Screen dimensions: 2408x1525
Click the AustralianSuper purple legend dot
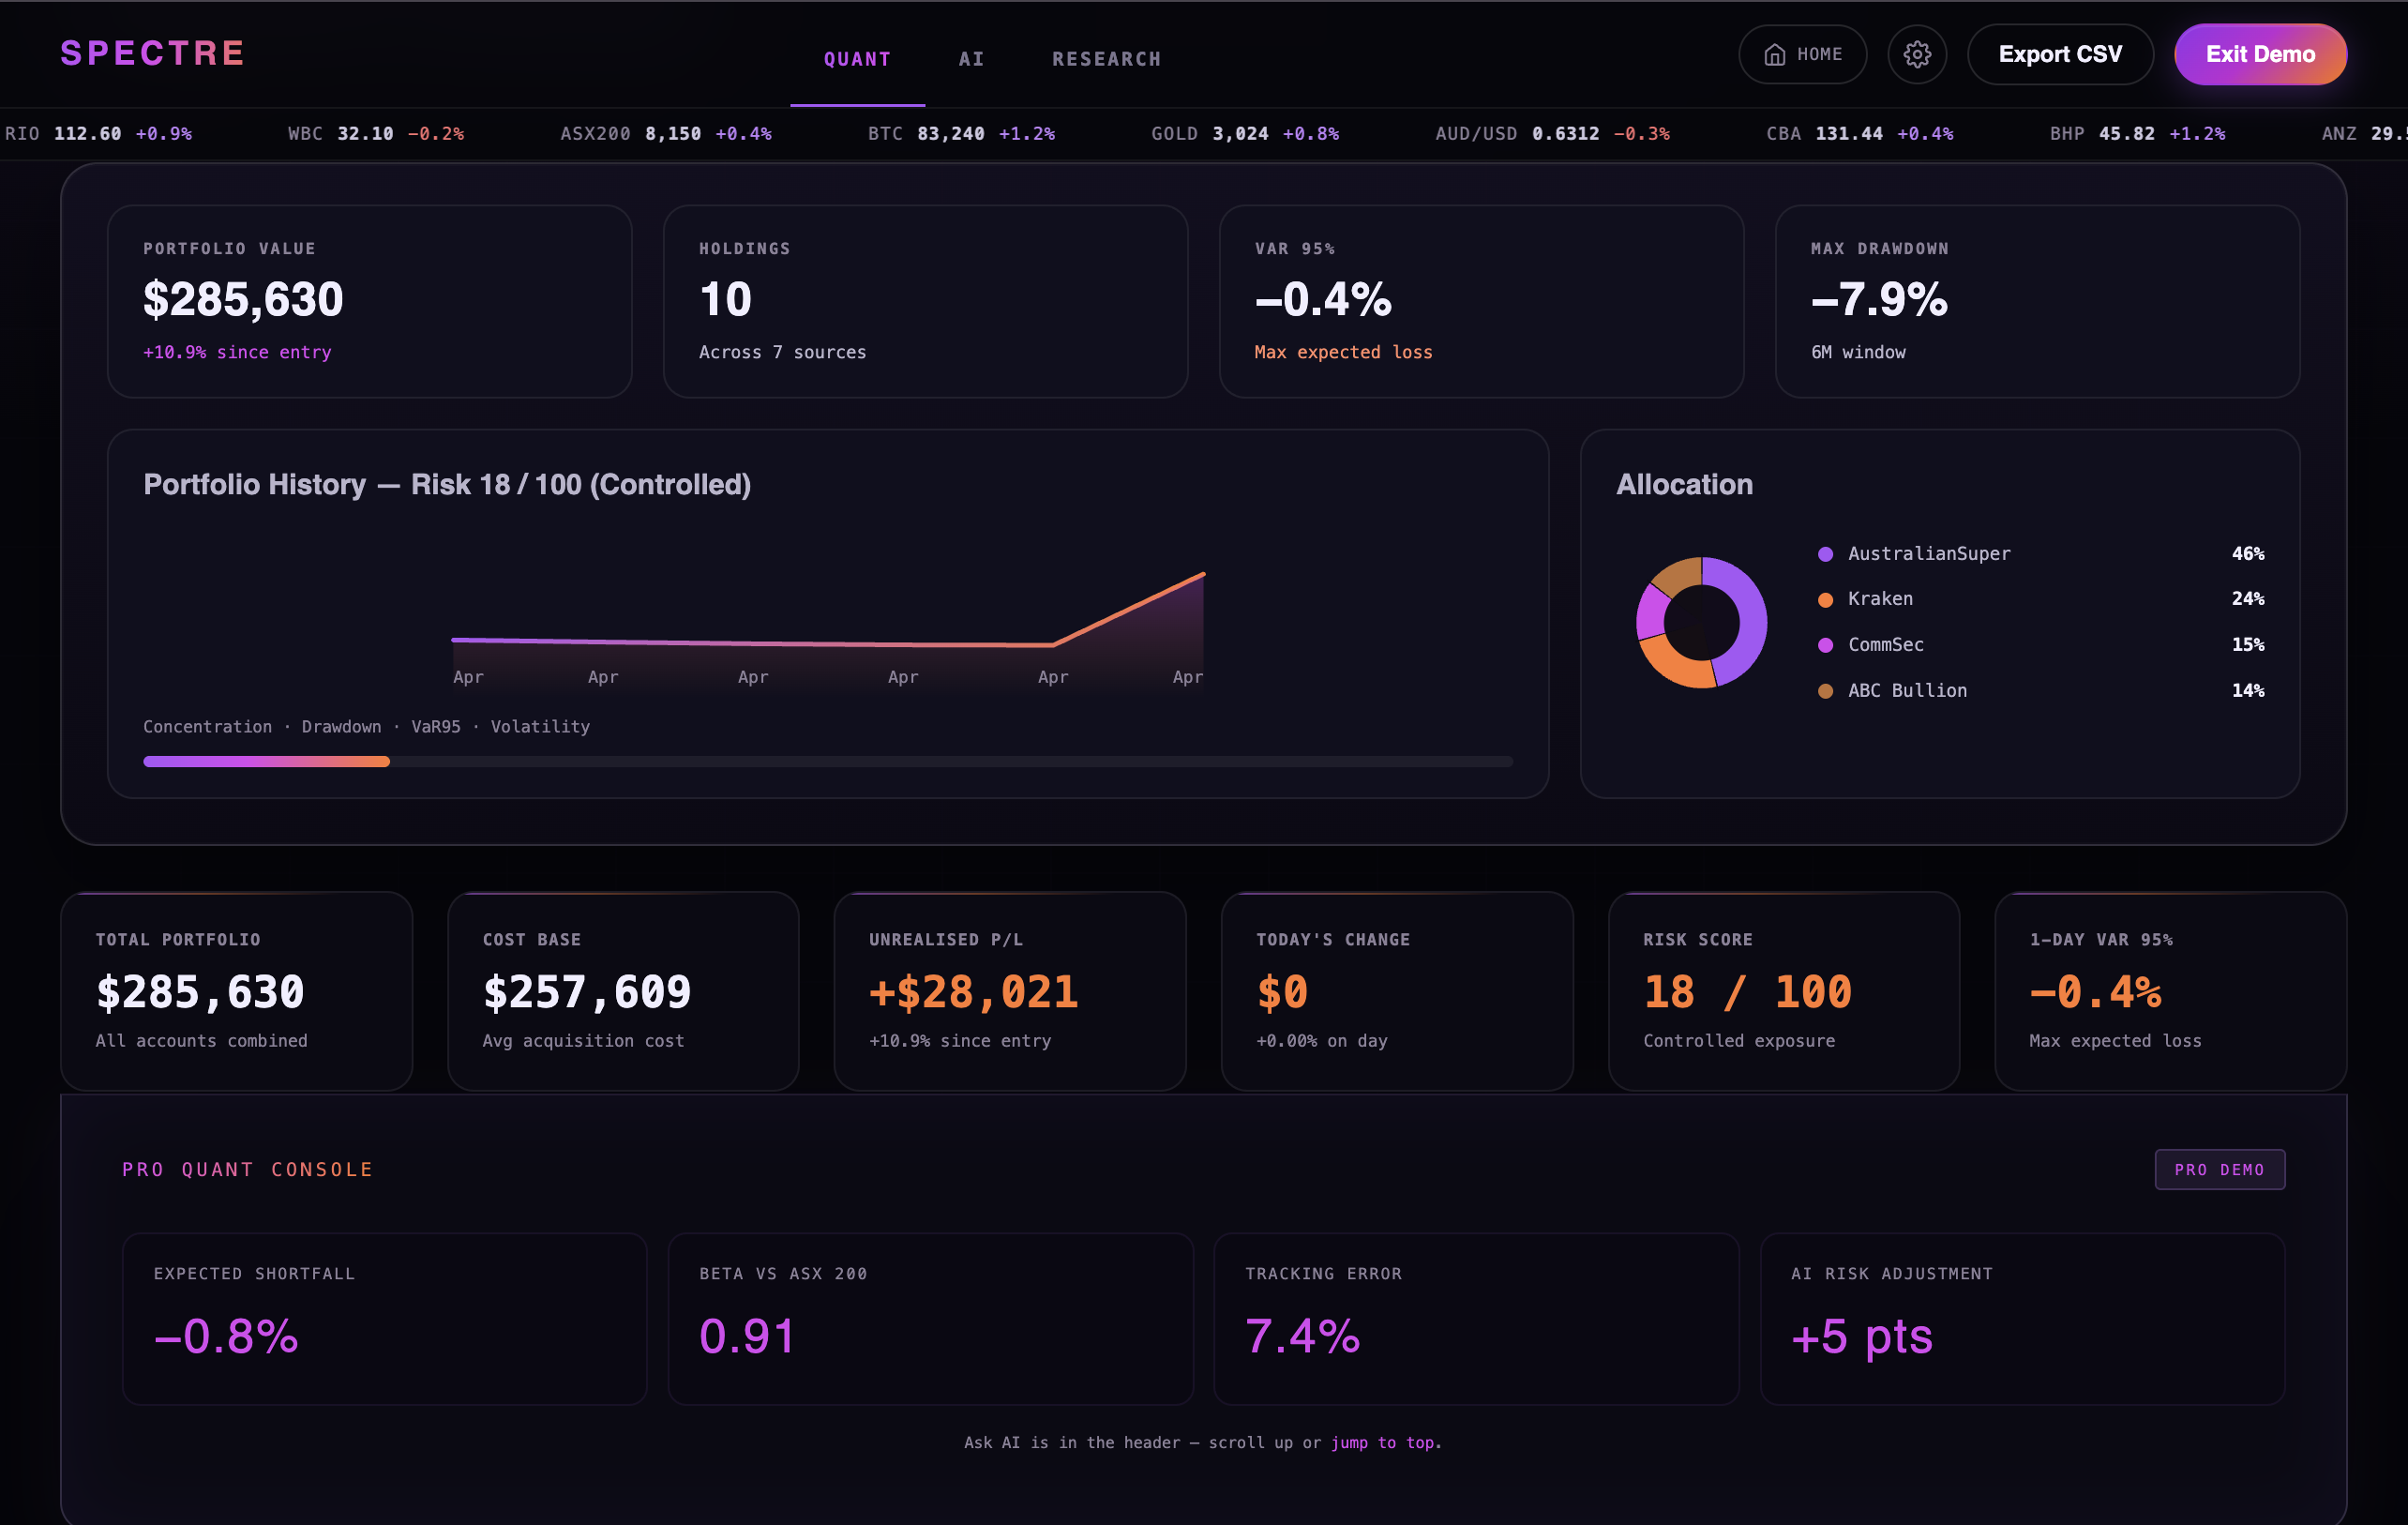coord(1825,554)
